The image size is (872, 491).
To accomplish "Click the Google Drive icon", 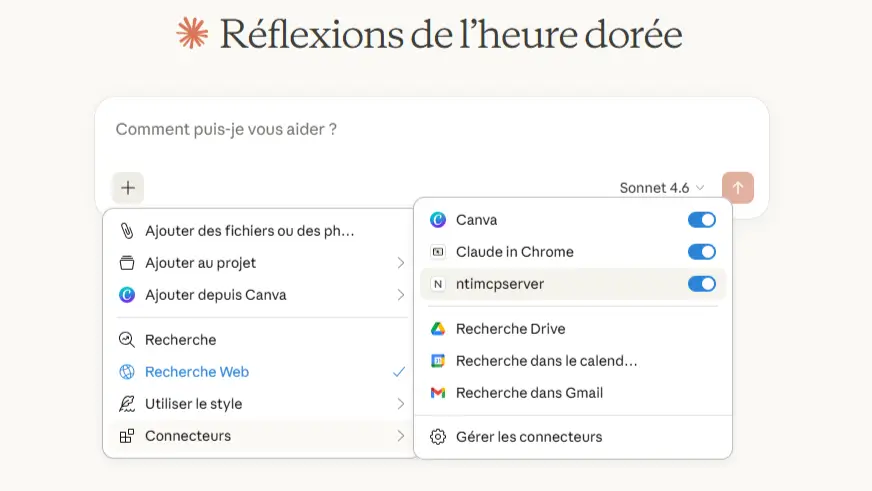I will pos(437,329).
